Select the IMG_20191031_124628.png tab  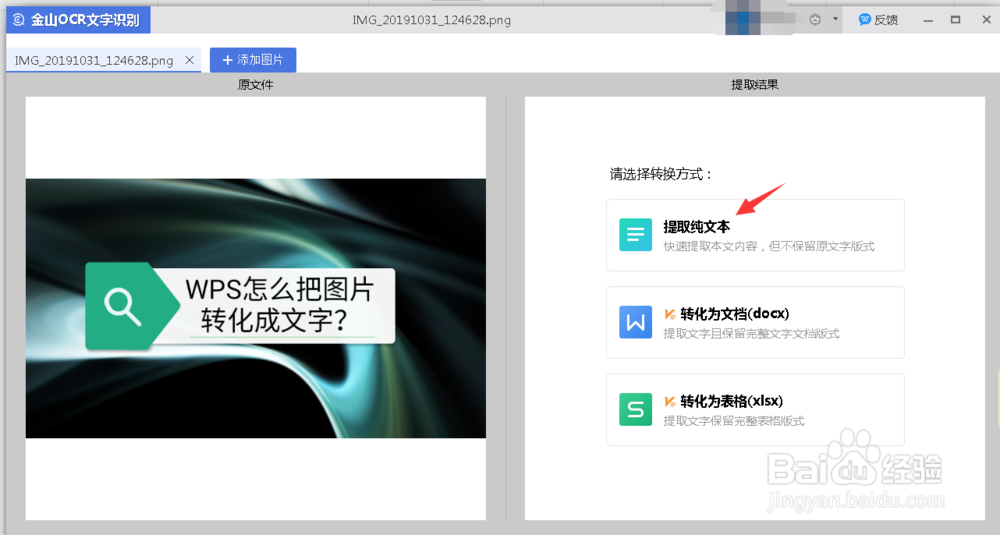(x=103, y=60)
